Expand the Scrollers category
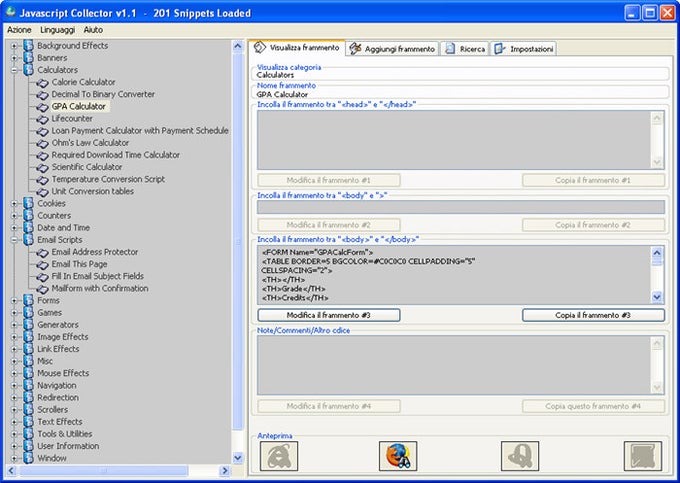Screen dimensions: 680x483 tap(14, 410)
